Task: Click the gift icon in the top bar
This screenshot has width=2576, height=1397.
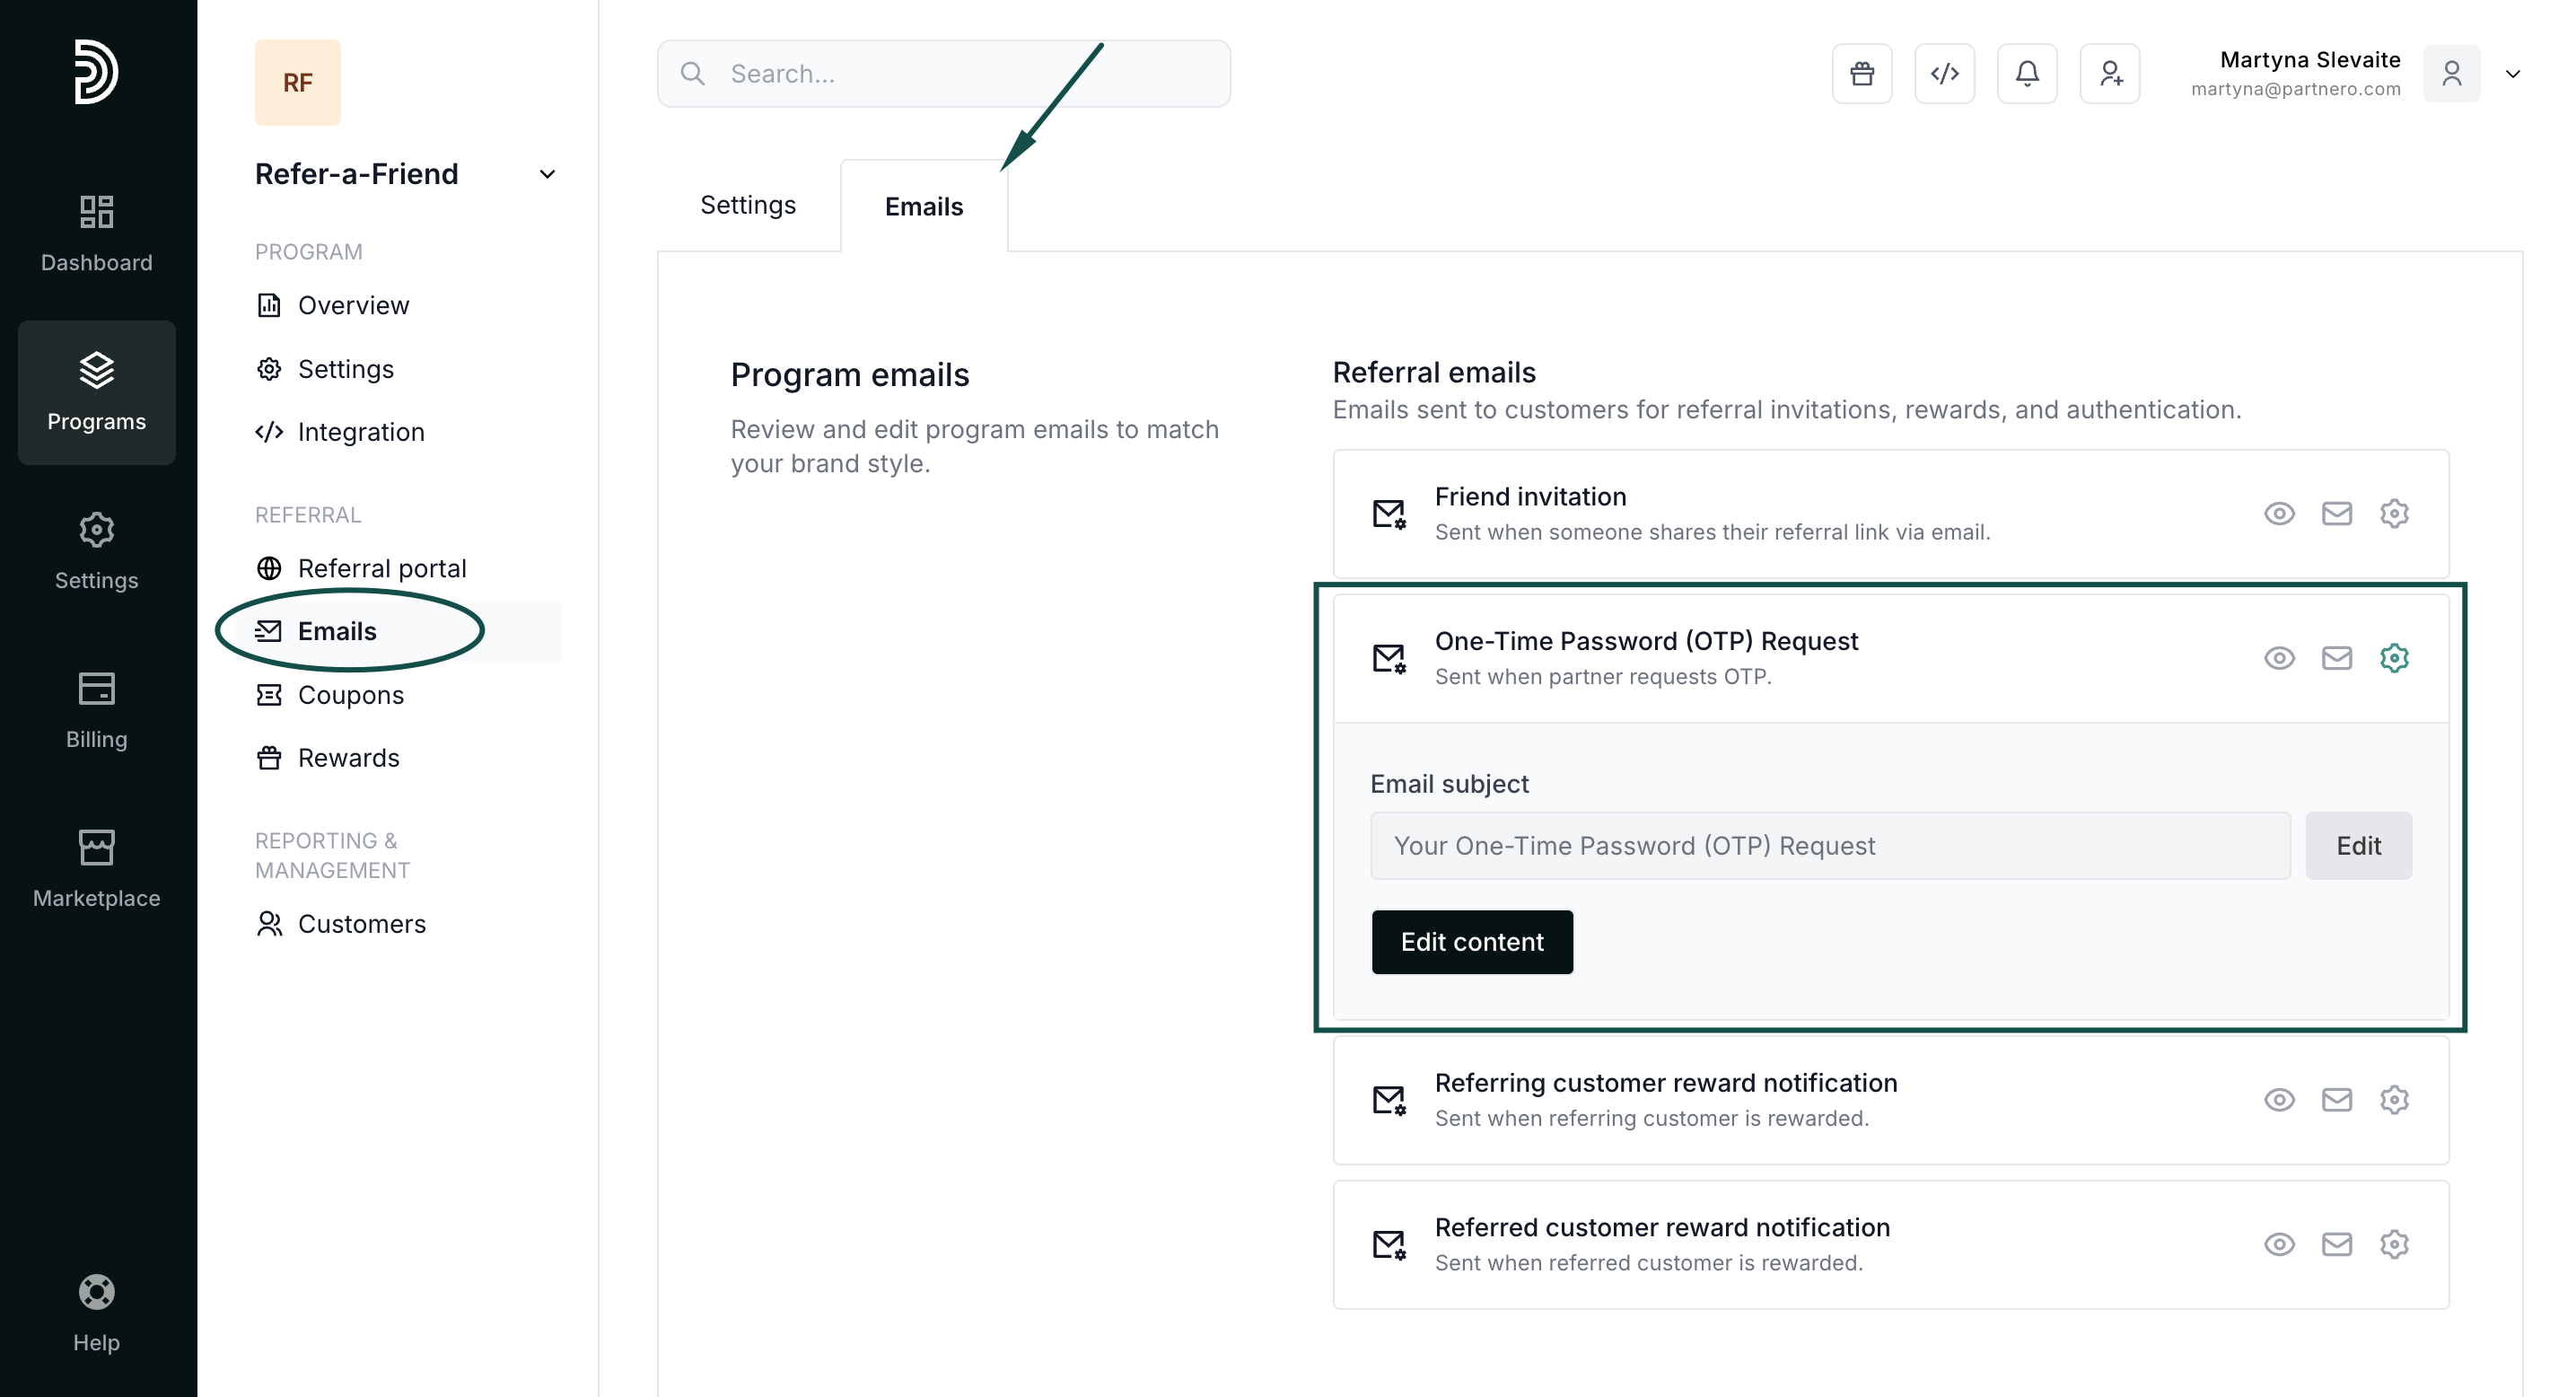Action: tap(1861, 73)
